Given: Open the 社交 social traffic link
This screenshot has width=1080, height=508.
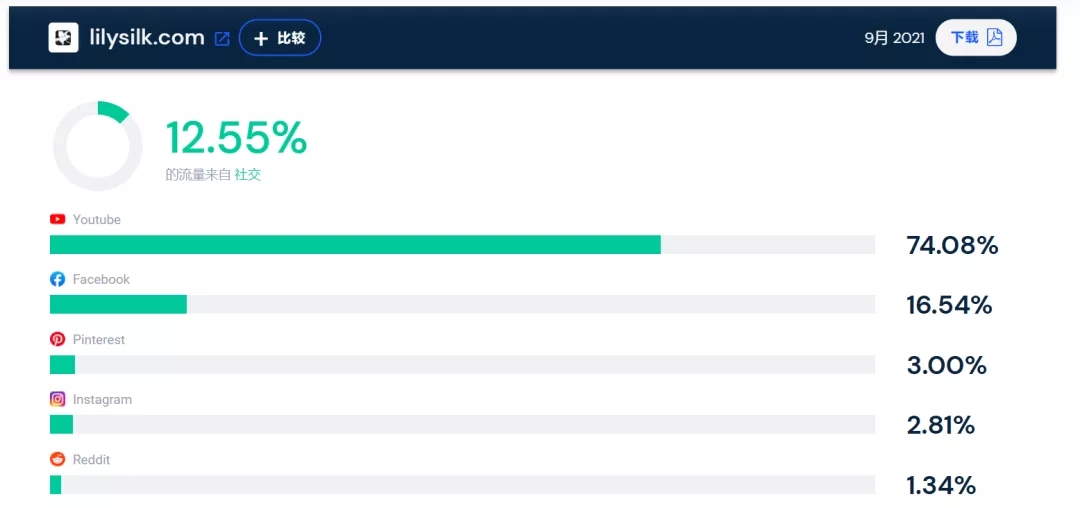Looking at the screenshot, I should click(248, 174).
